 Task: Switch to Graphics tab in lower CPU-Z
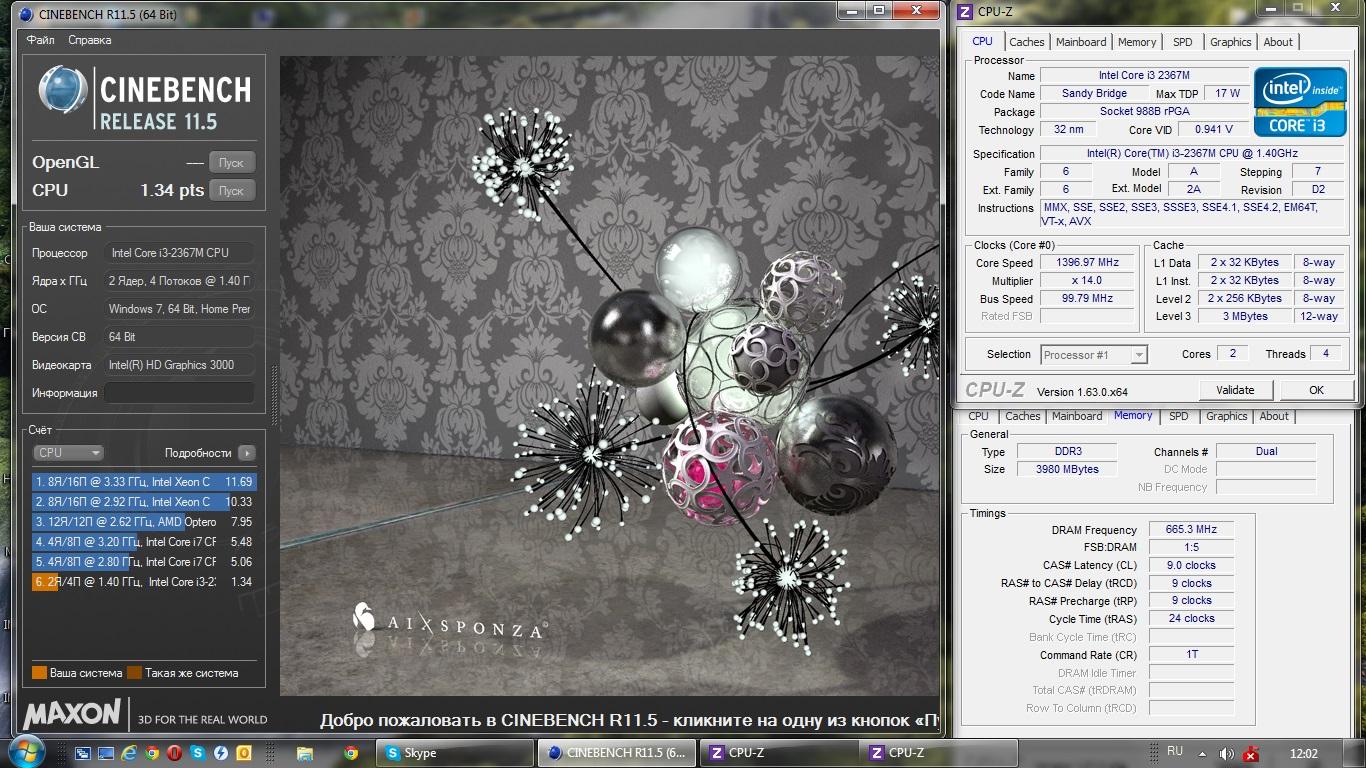click(1226, 416)
